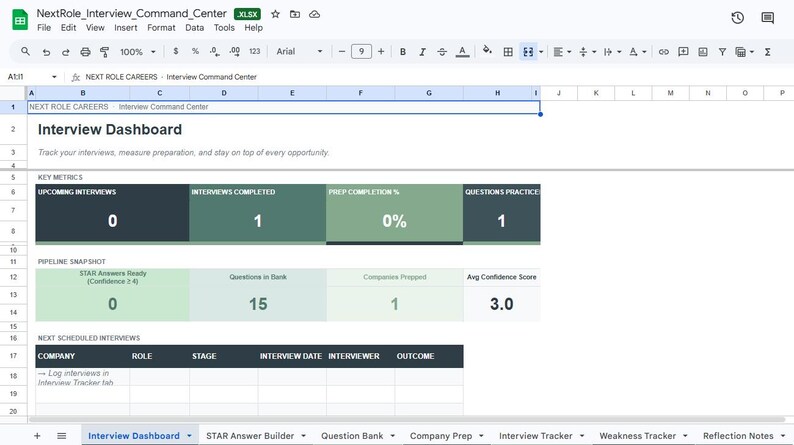Select column J header

(x=559, y=93)
